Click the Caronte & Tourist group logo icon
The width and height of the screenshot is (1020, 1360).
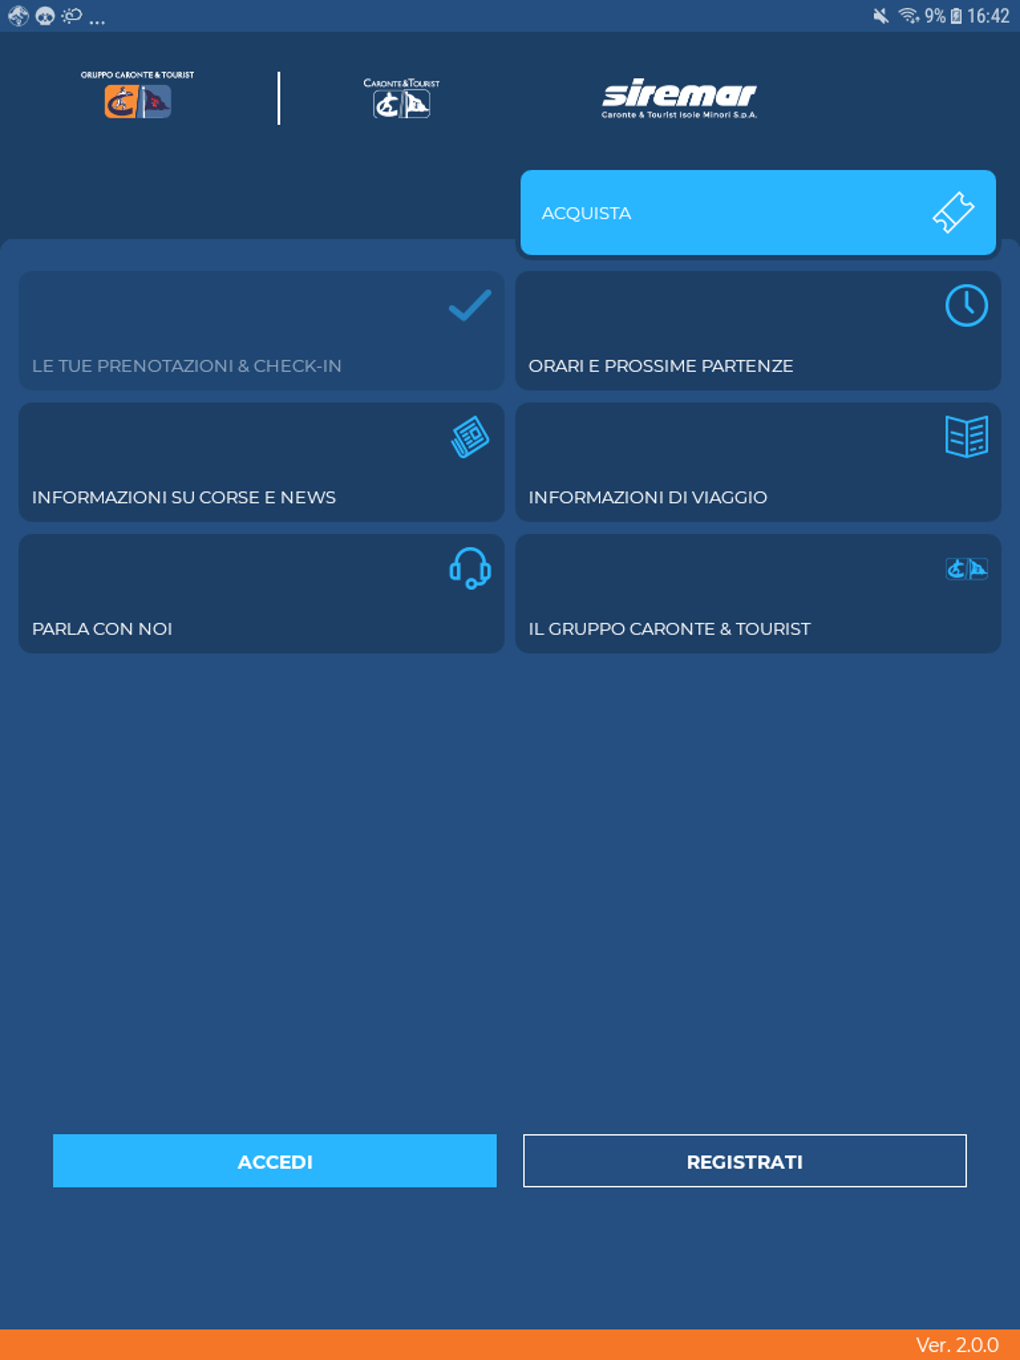click(x=966, y=568)
